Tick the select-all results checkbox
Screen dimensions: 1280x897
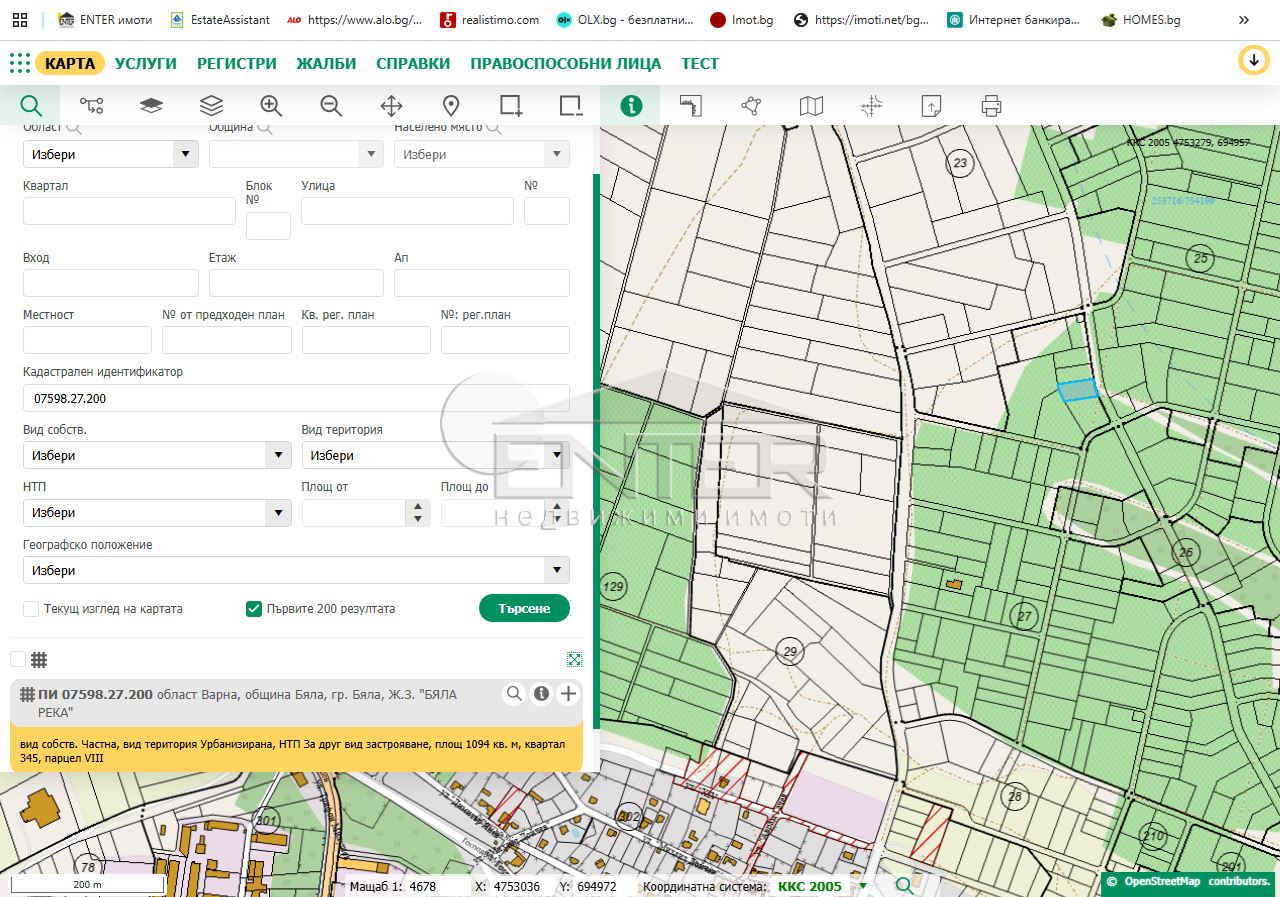18,659
